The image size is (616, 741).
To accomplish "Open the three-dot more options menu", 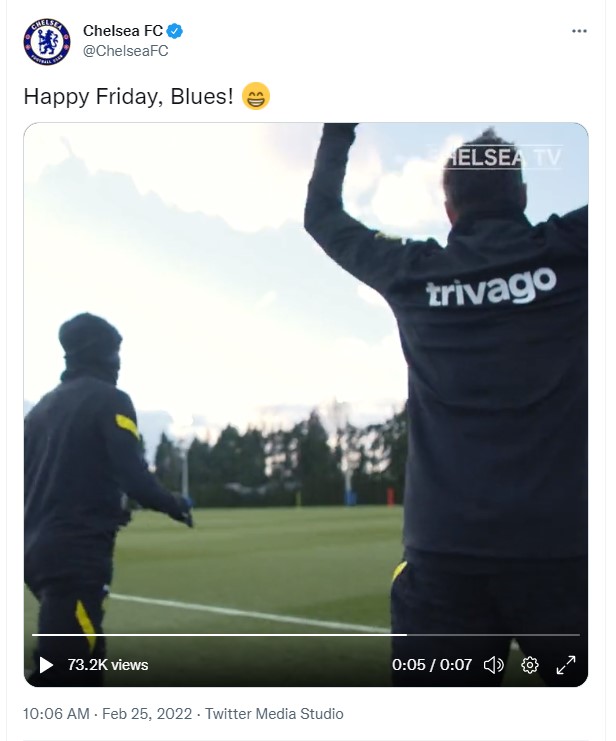I will pos(579,31).
